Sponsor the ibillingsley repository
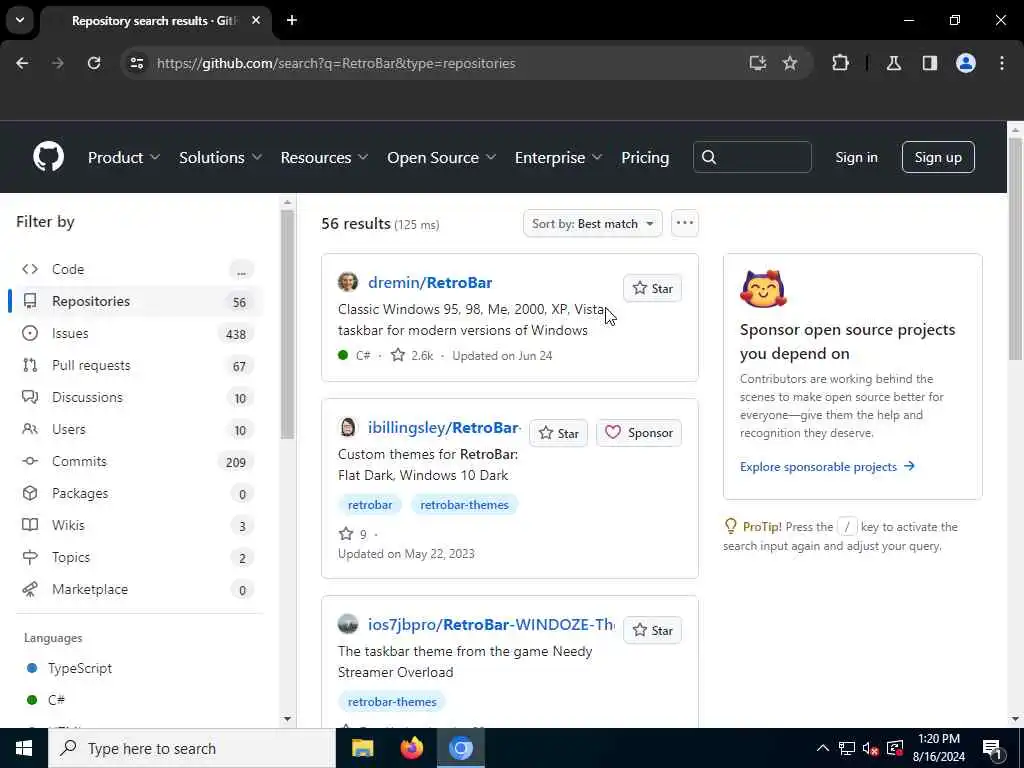The width and height of the screenshot is (1024, 768). point(639,433)
